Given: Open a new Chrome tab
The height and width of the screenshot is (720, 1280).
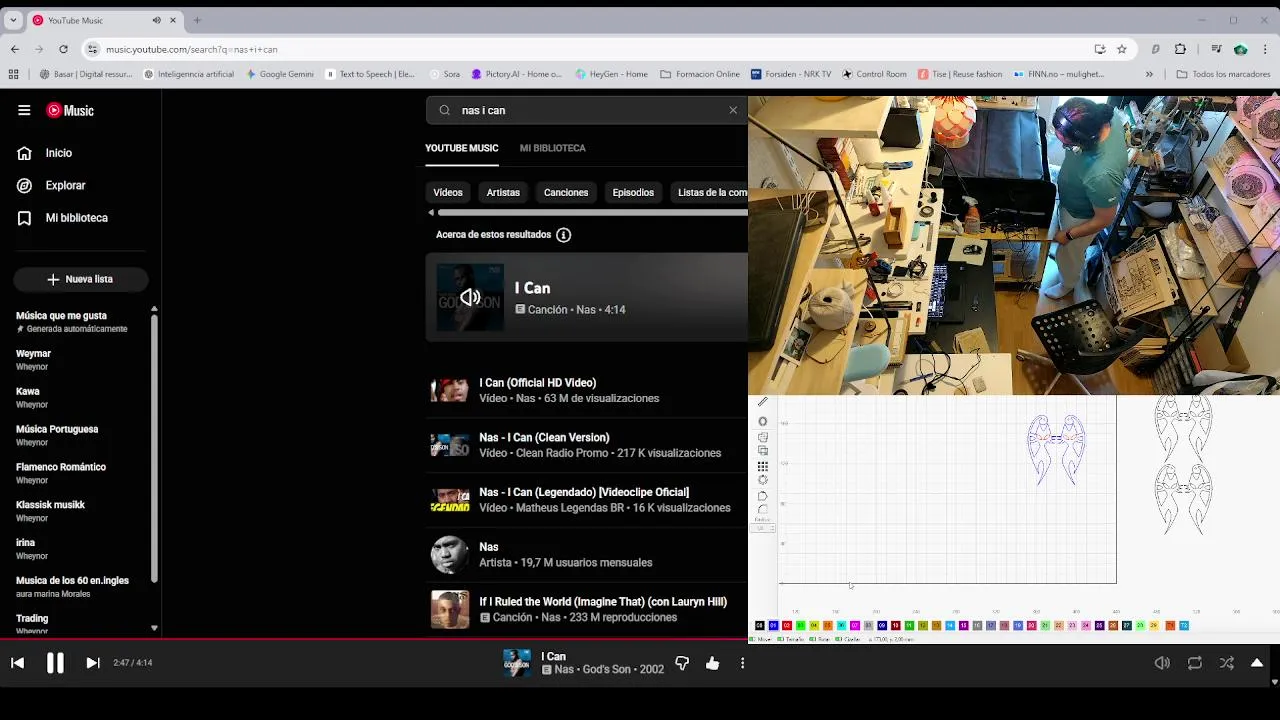Looking at the screenshot, I should click(x=197, y=20).
